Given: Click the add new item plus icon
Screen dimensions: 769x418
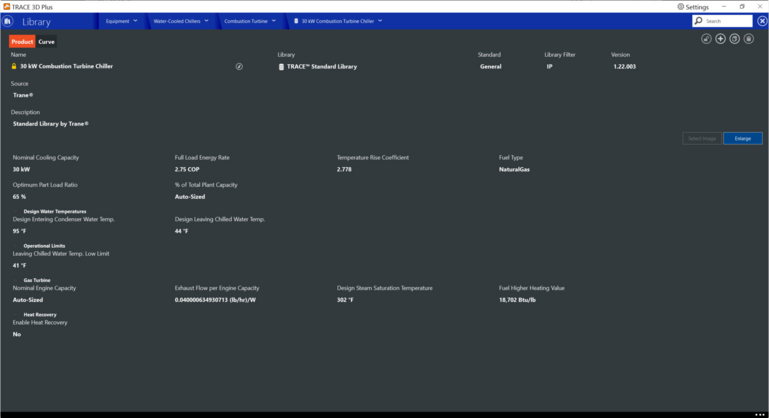Looking at the screenshot, I should pos(720,39).
